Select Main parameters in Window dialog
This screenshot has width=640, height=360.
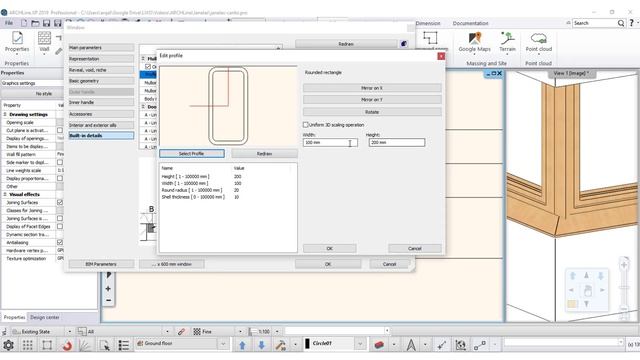coord(101,48)
